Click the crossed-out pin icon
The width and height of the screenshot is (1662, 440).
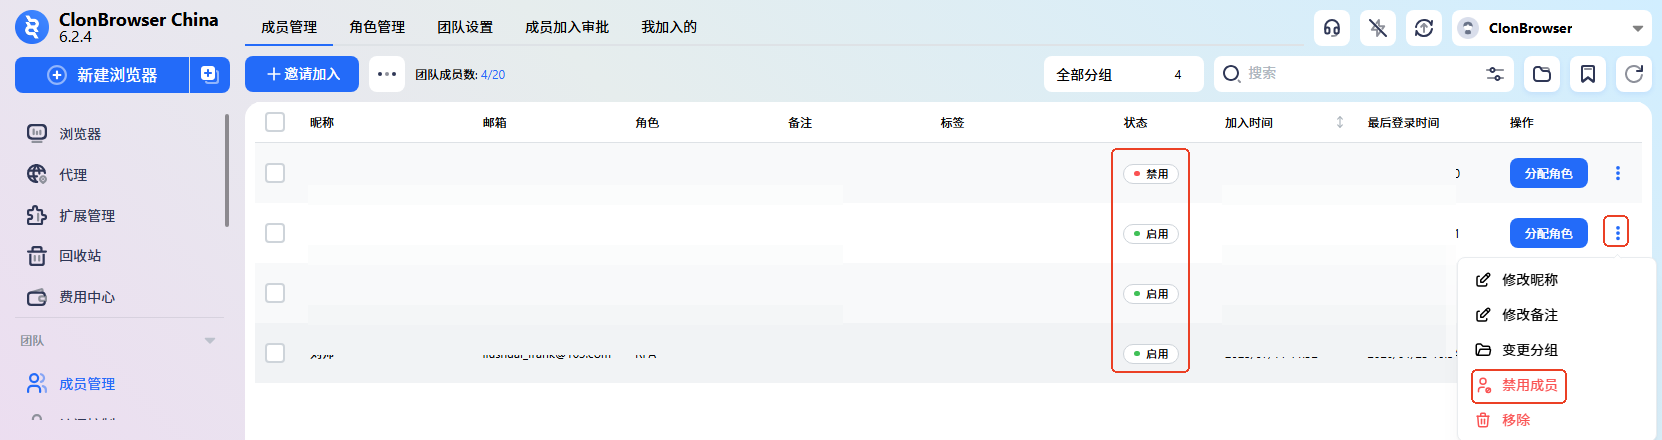tap(1378, 28)
